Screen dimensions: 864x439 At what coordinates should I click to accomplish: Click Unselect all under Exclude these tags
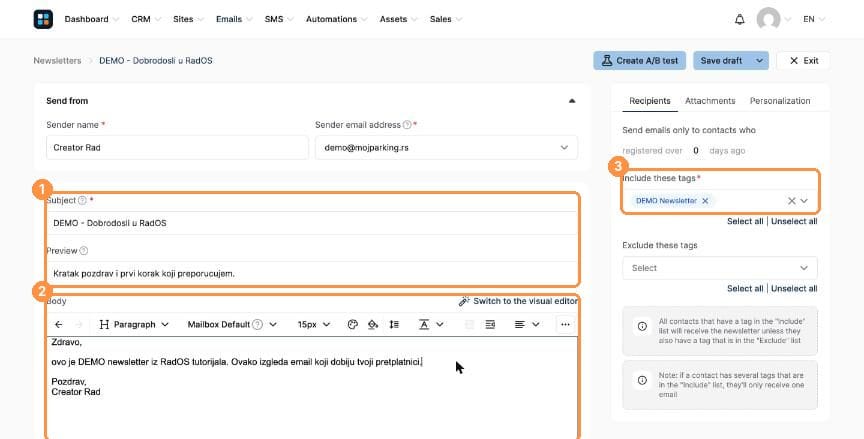coord(794,289)
